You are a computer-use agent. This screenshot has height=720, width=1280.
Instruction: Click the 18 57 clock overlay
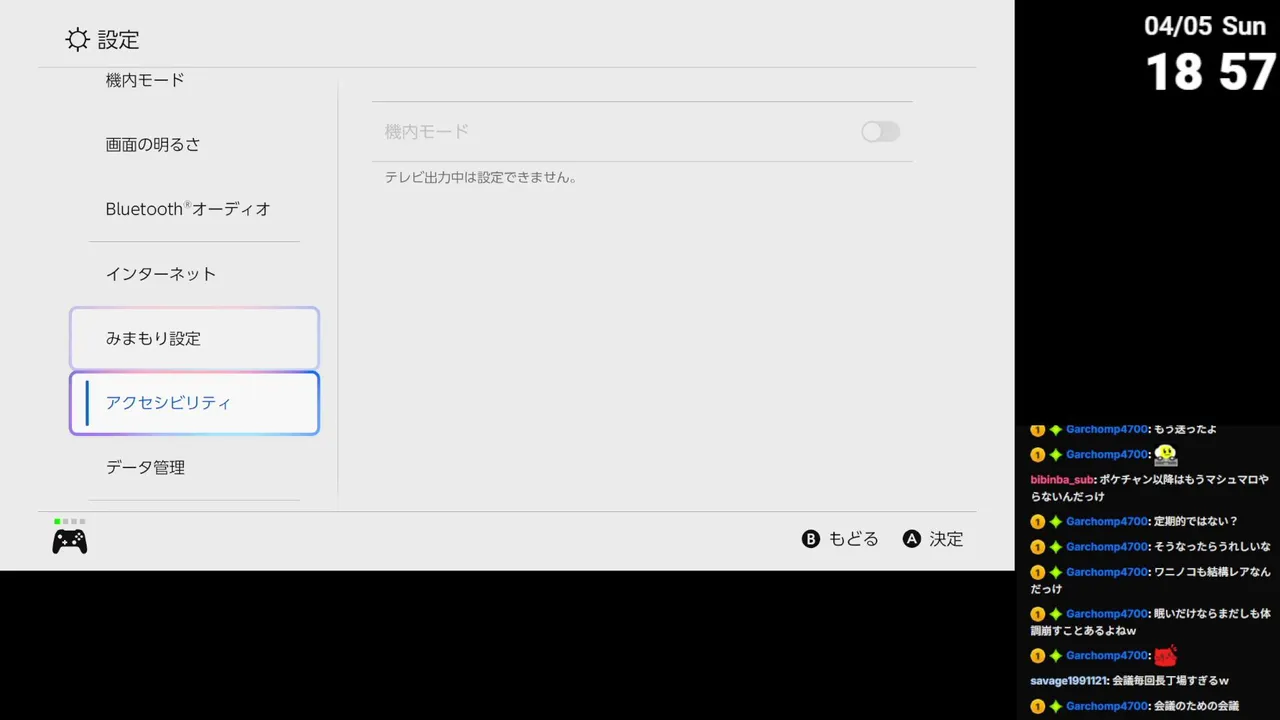(x=1210, y=72)
